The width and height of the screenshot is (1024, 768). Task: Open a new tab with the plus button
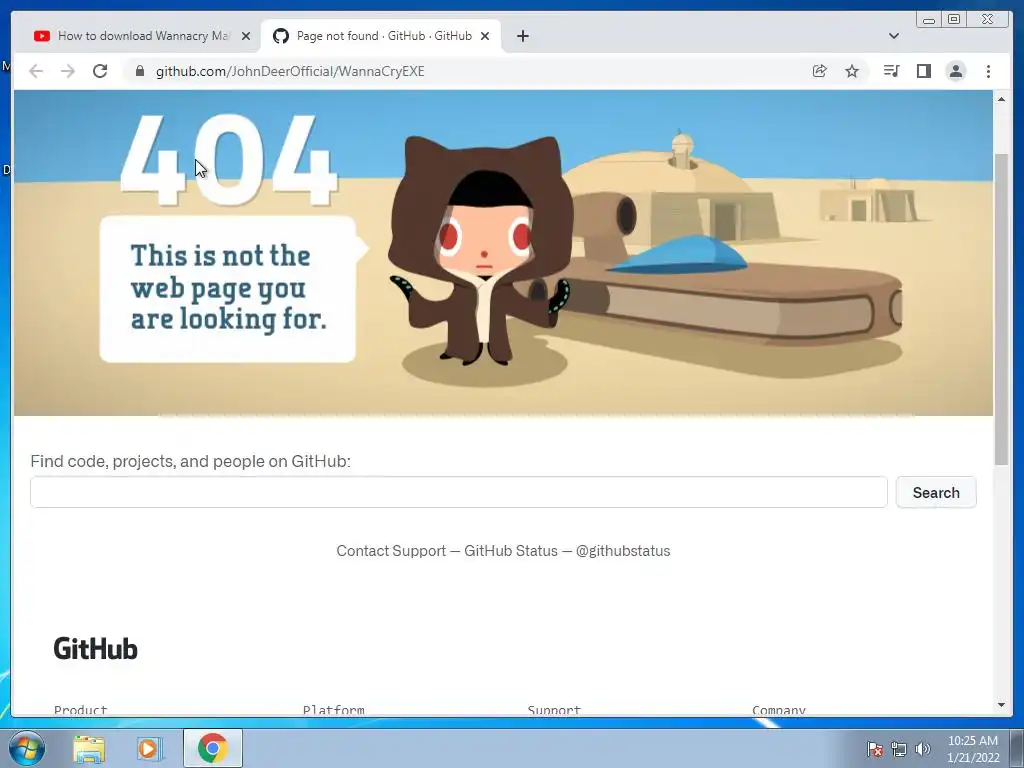coord(522,36)
